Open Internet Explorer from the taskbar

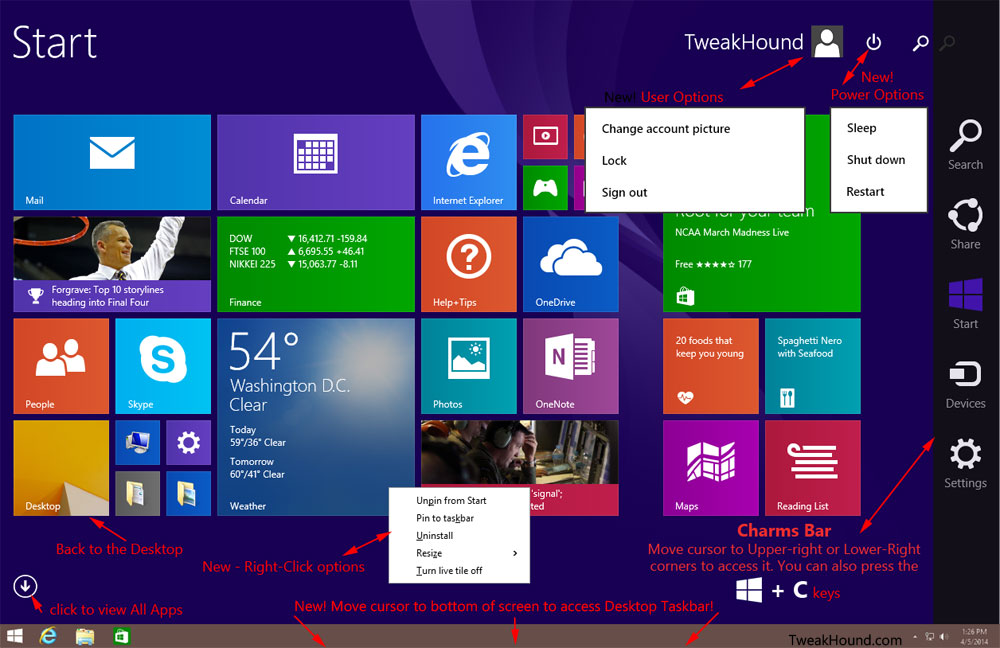tap(48, 636)
